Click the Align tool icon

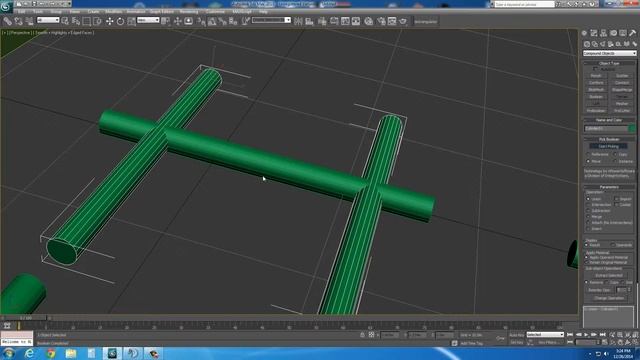(x=309, y=21)
